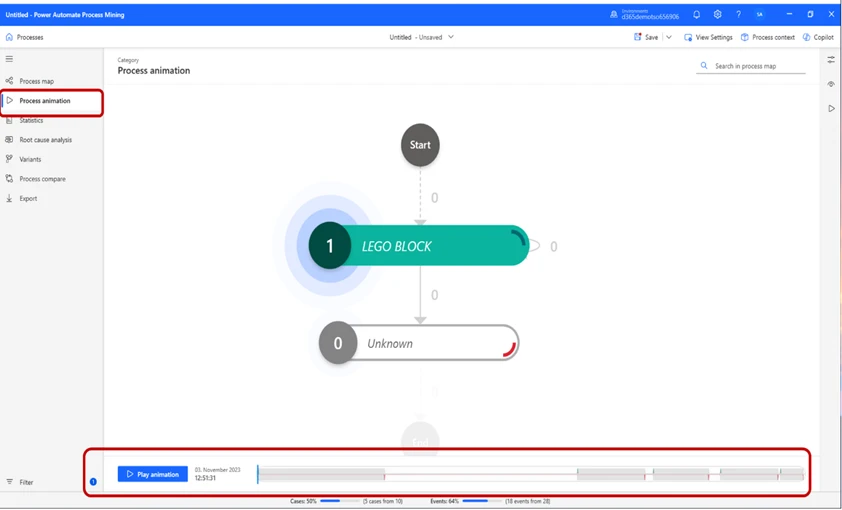The width and height of the screenshot is (842, 510).
Task: Open the Environments selector
Action: pyautogui.click(x=645, y=14)
